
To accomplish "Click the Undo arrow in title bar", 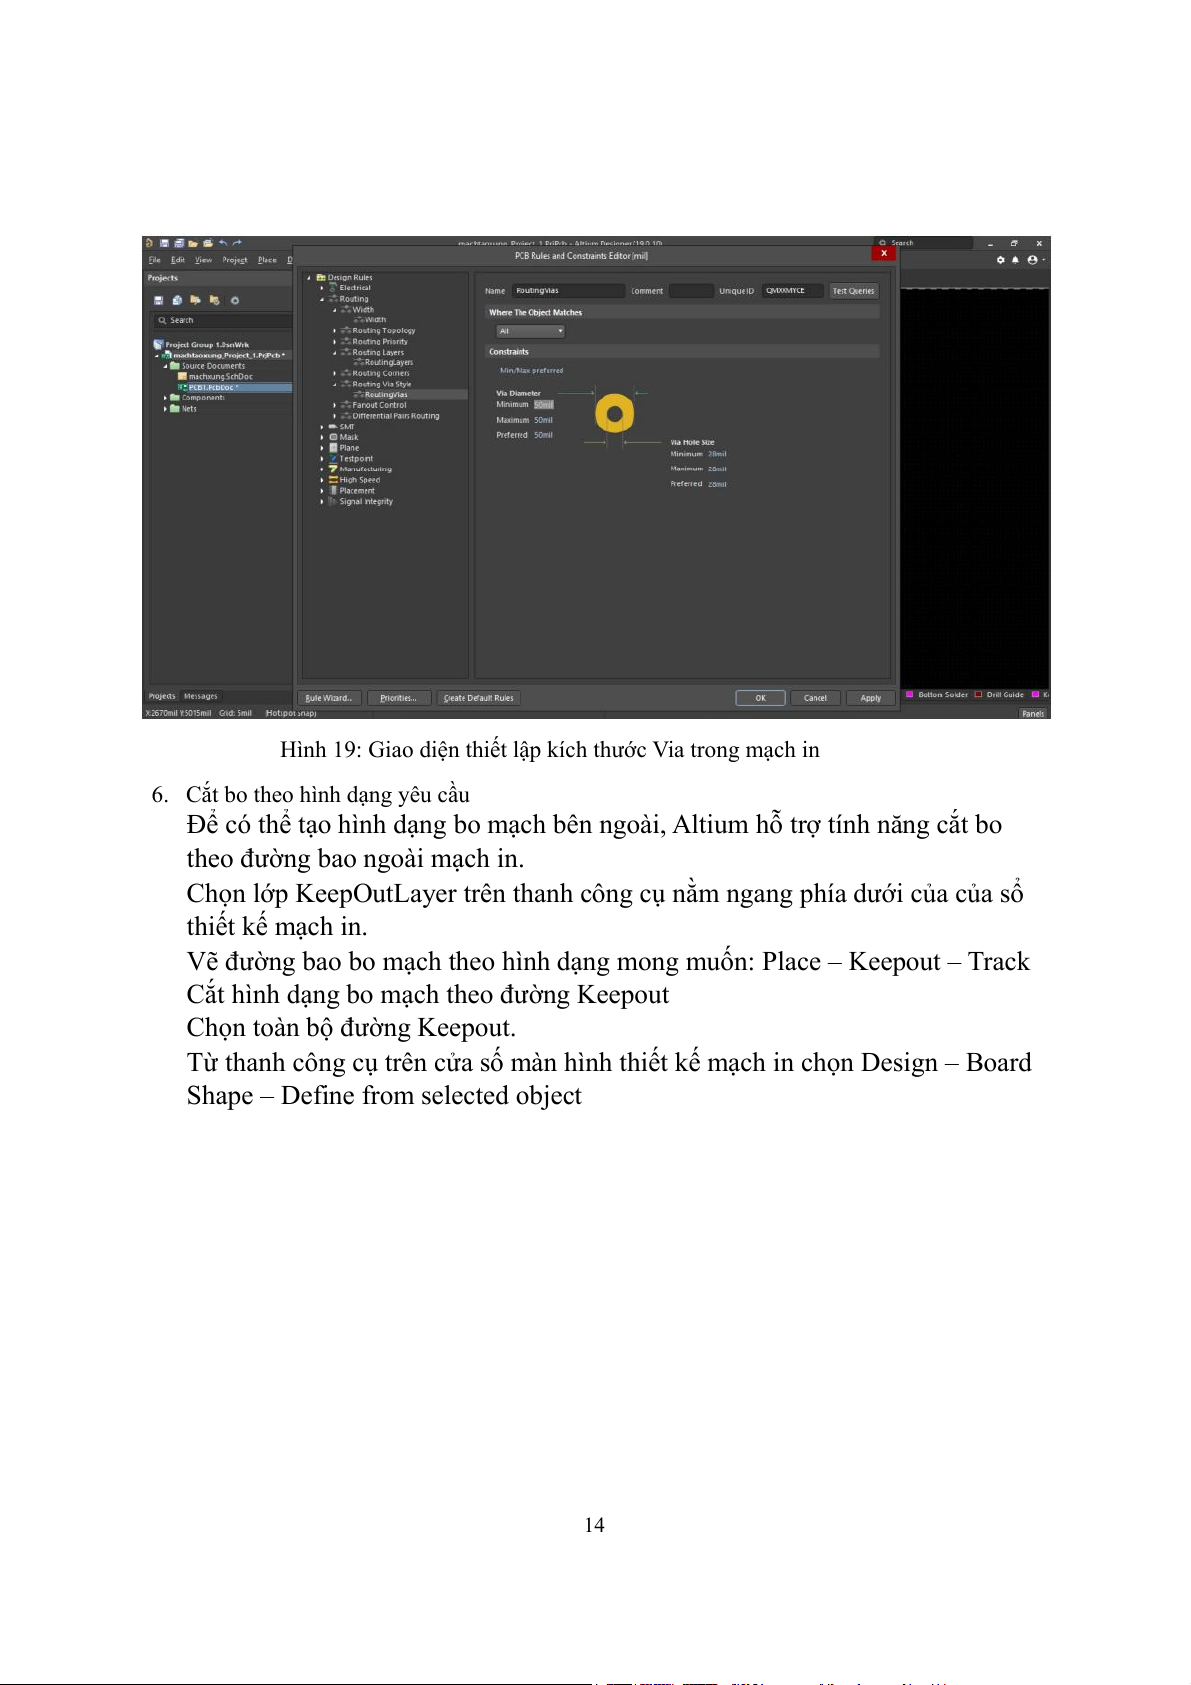I will pyautogui.click(x=223, y=243).
